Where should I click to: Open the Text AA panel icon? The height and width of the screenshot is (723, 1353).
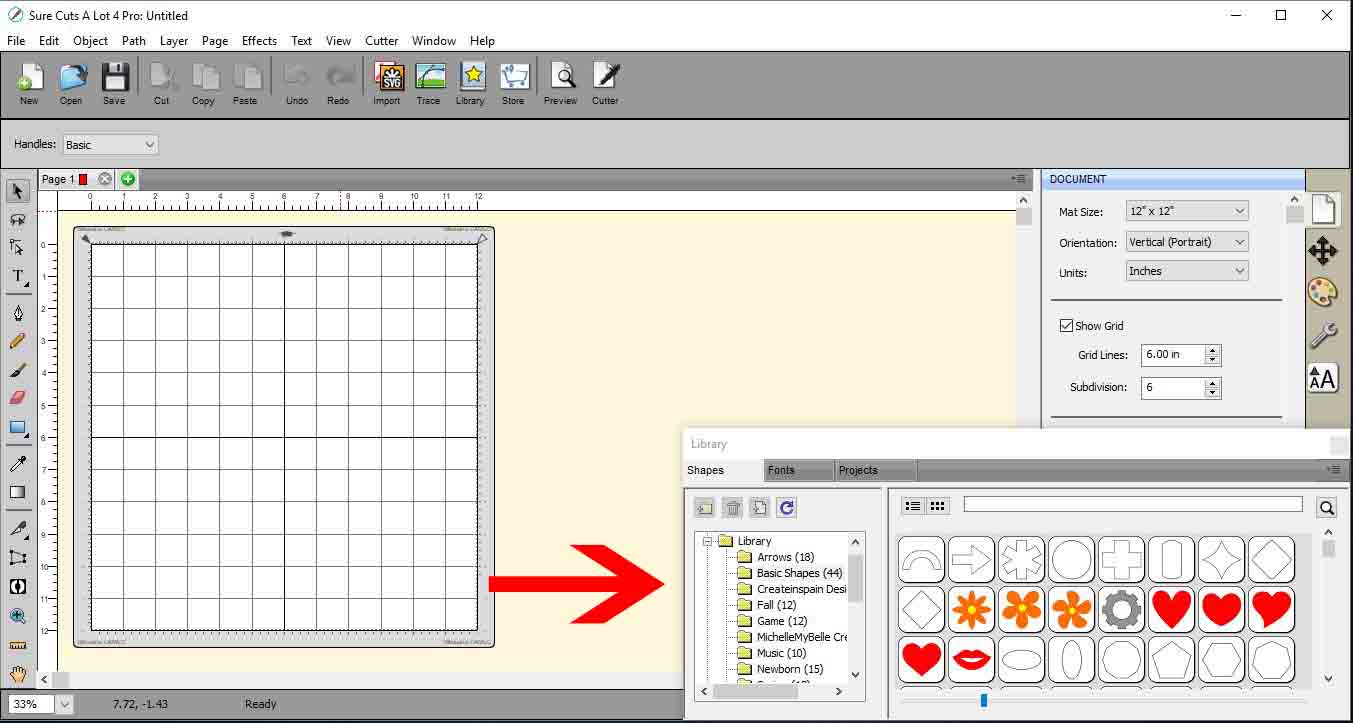1322,379
